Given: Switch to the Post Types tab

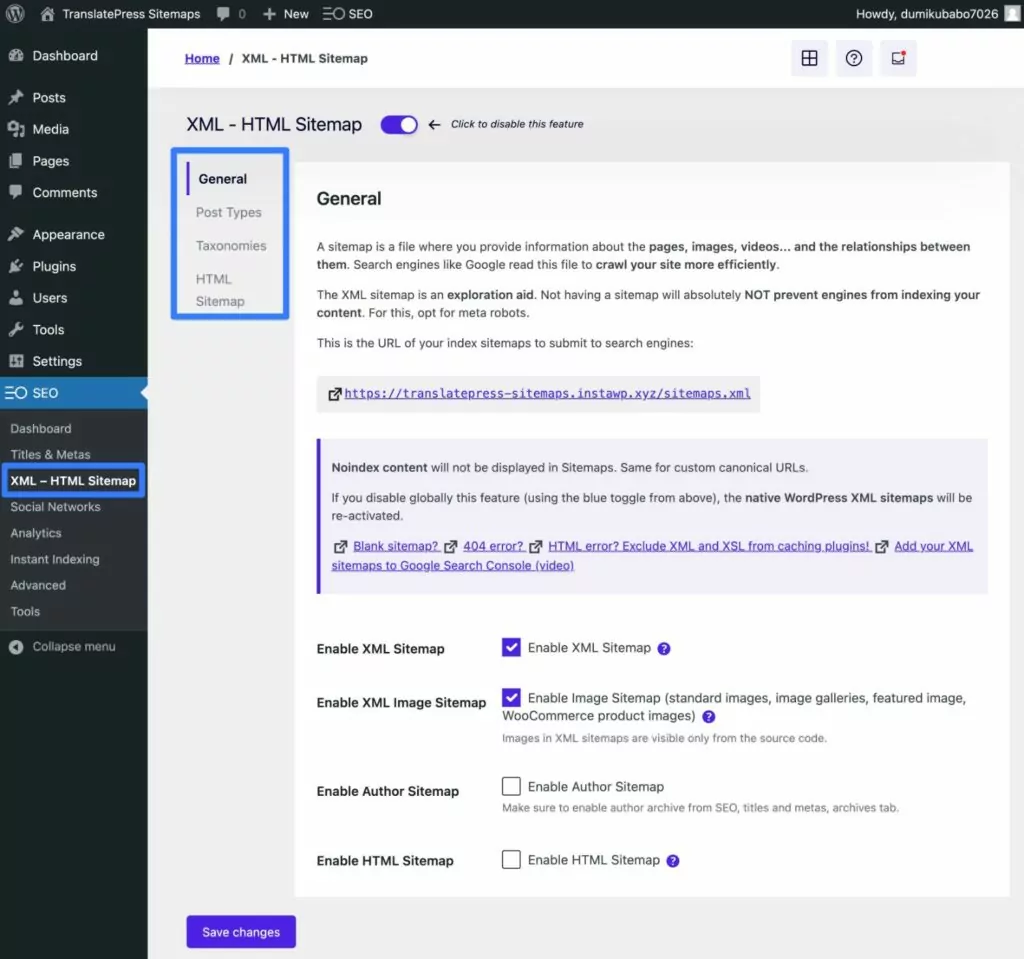Looking at the screenshot, I should (x=229, y=212).
